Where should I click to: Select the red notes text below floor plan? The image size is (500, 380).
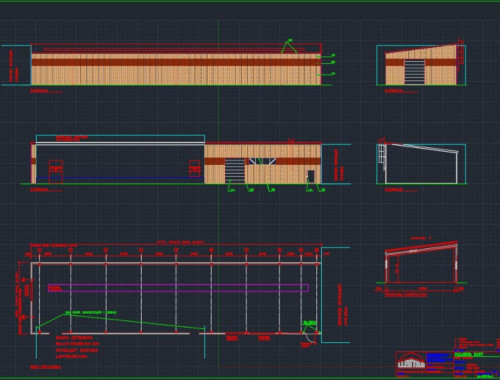pos(77,347)
